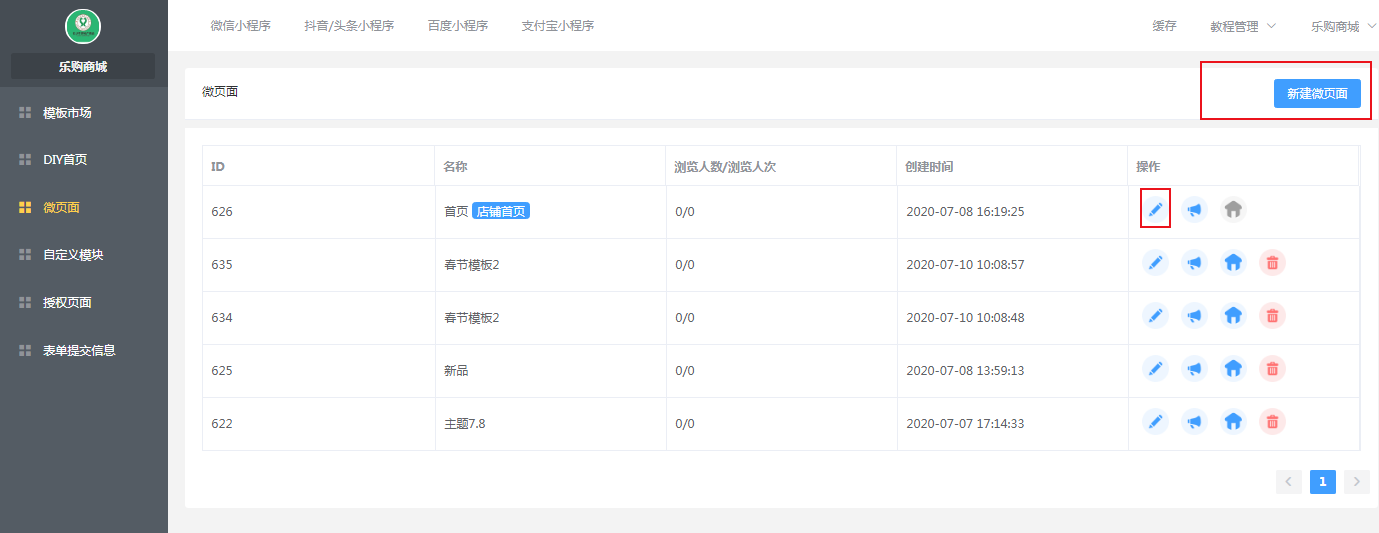Click timestamp 2020-07-10 10:08:48
The image size is (1379, 533).
(965, 317)
